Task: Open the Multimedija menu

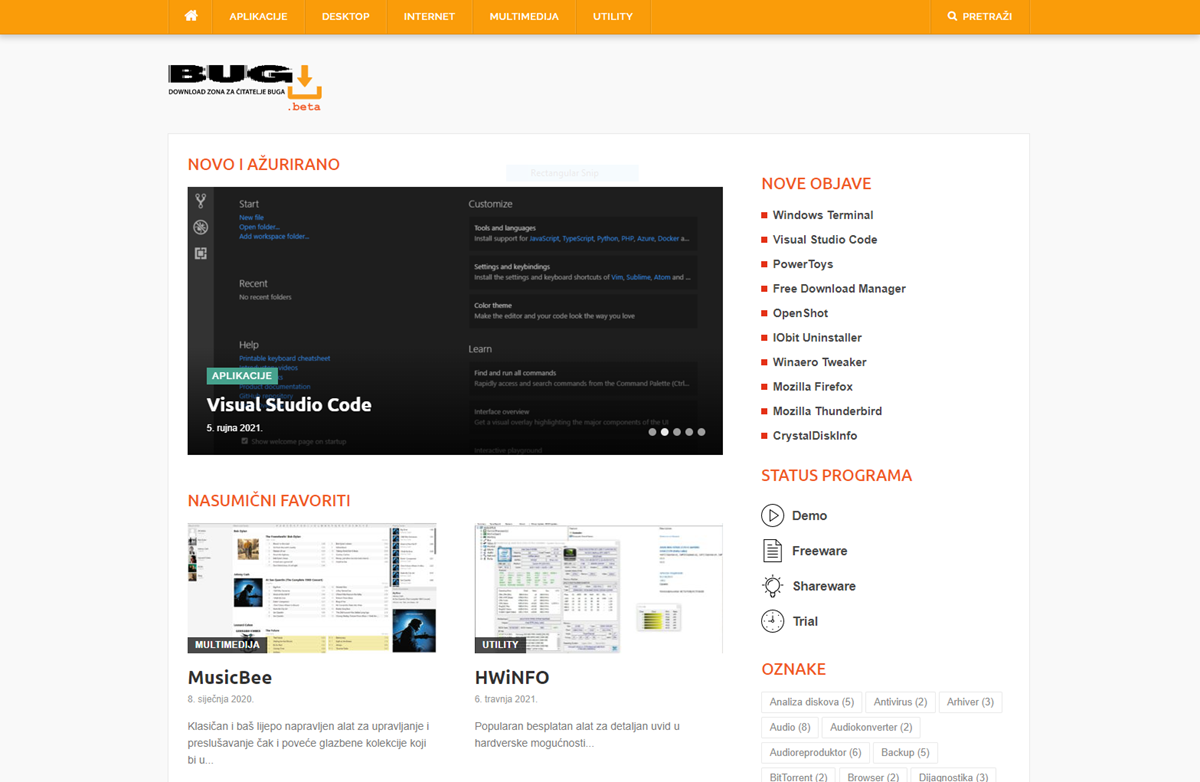Action: tap(524, 17)
